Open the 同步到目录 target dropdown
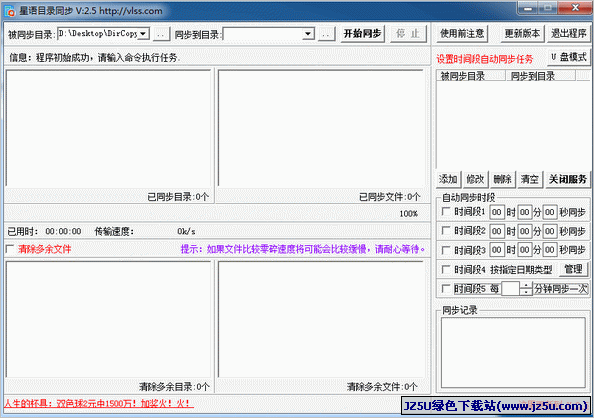Screen dimensions: 594x418 coord(308,34)
